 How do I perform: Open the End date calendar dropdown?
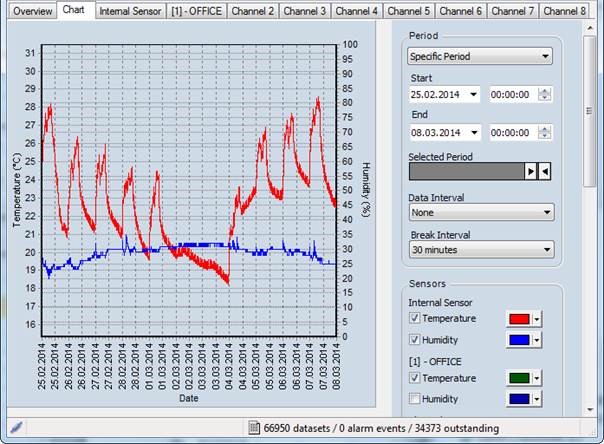click(473, 133)
